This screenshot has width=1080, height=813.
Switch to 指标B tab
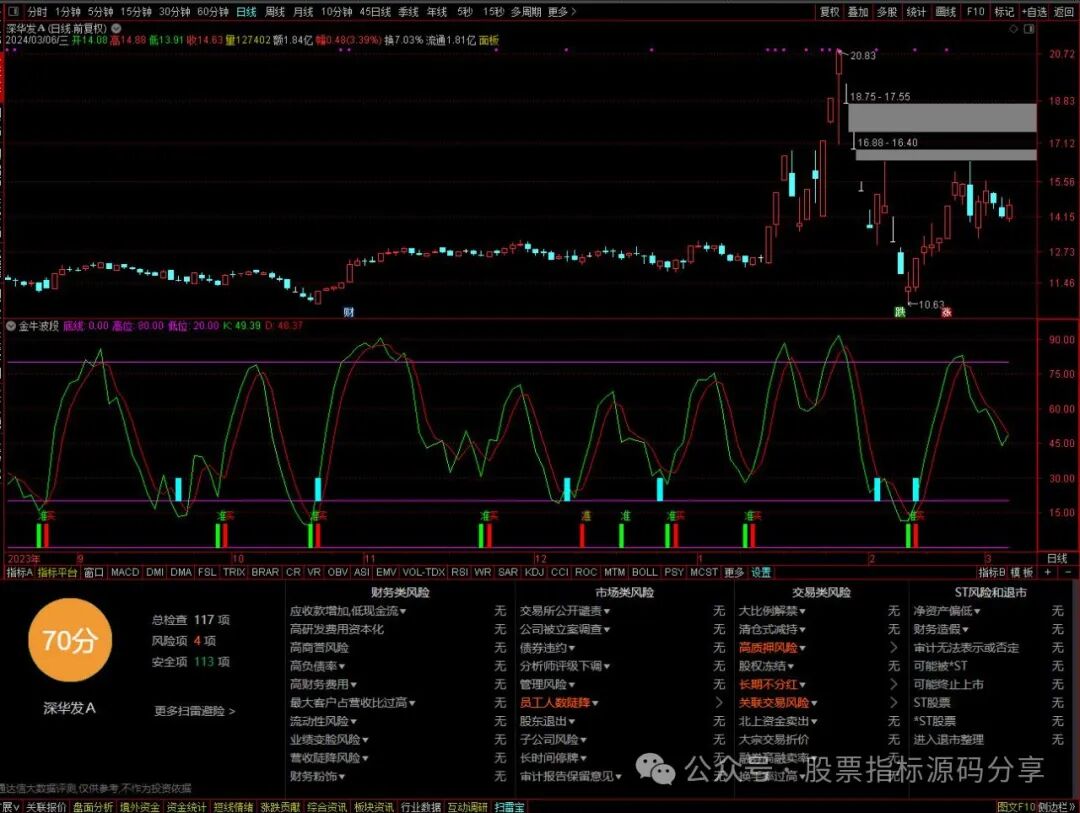tap(992, 572)
